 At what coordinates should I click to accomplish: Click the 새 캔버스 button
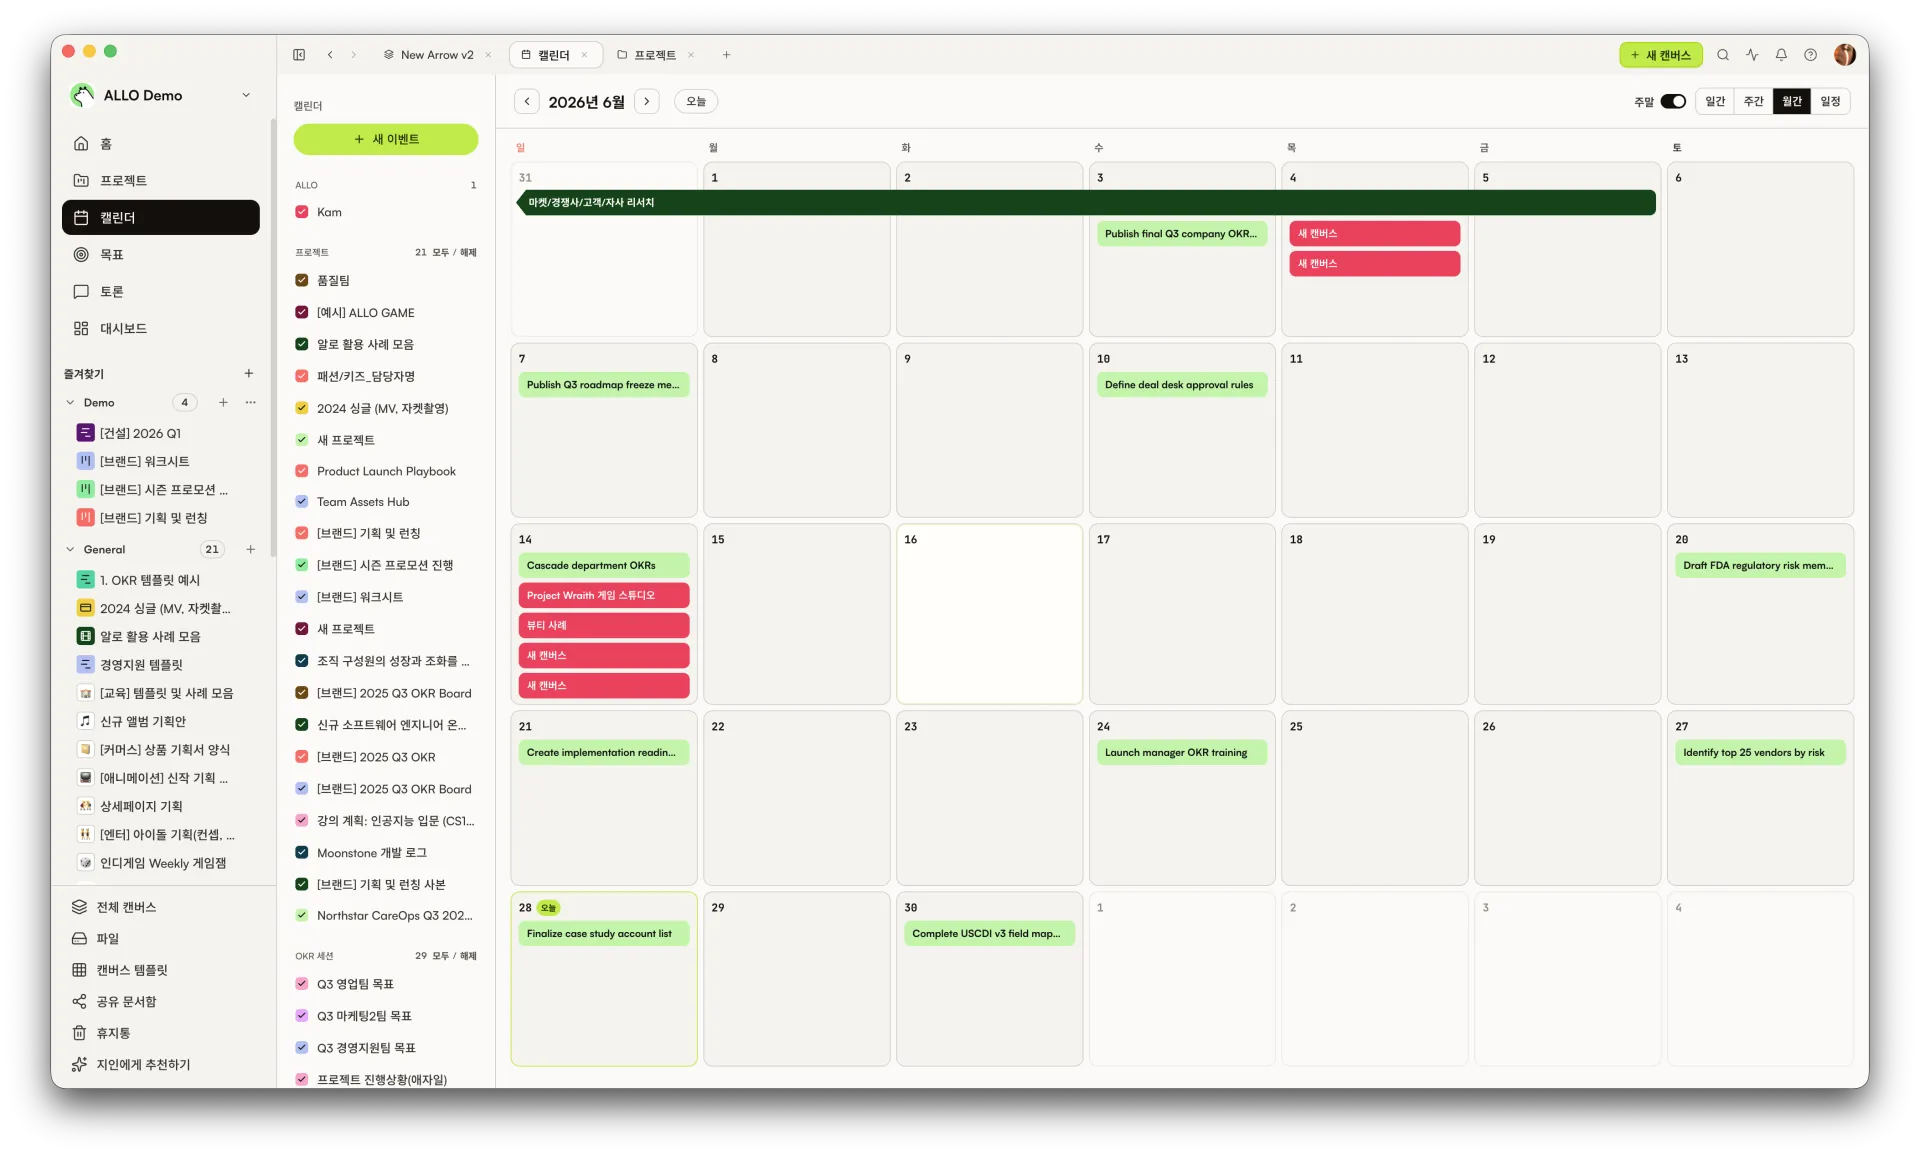[x=1660, y=55]
